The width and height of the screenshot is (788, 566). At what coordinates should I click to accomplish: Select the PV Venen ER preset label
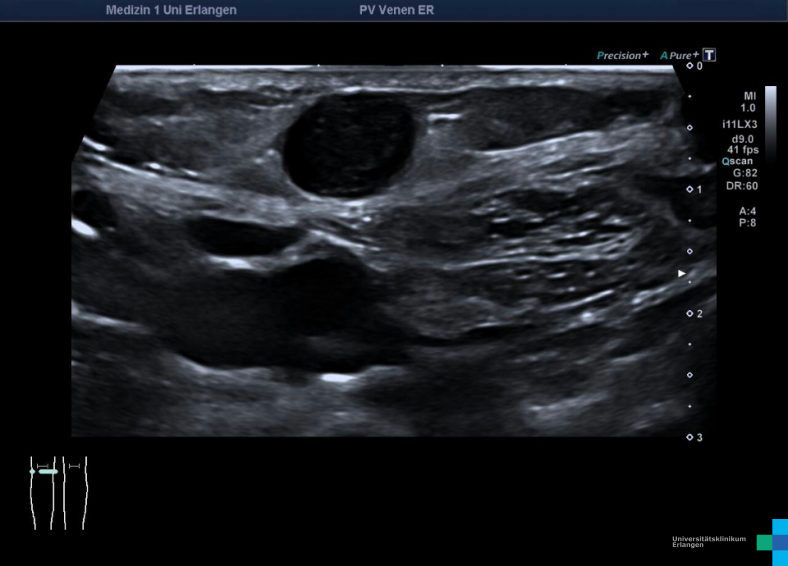pyautogui.click(x=396, y=10)
